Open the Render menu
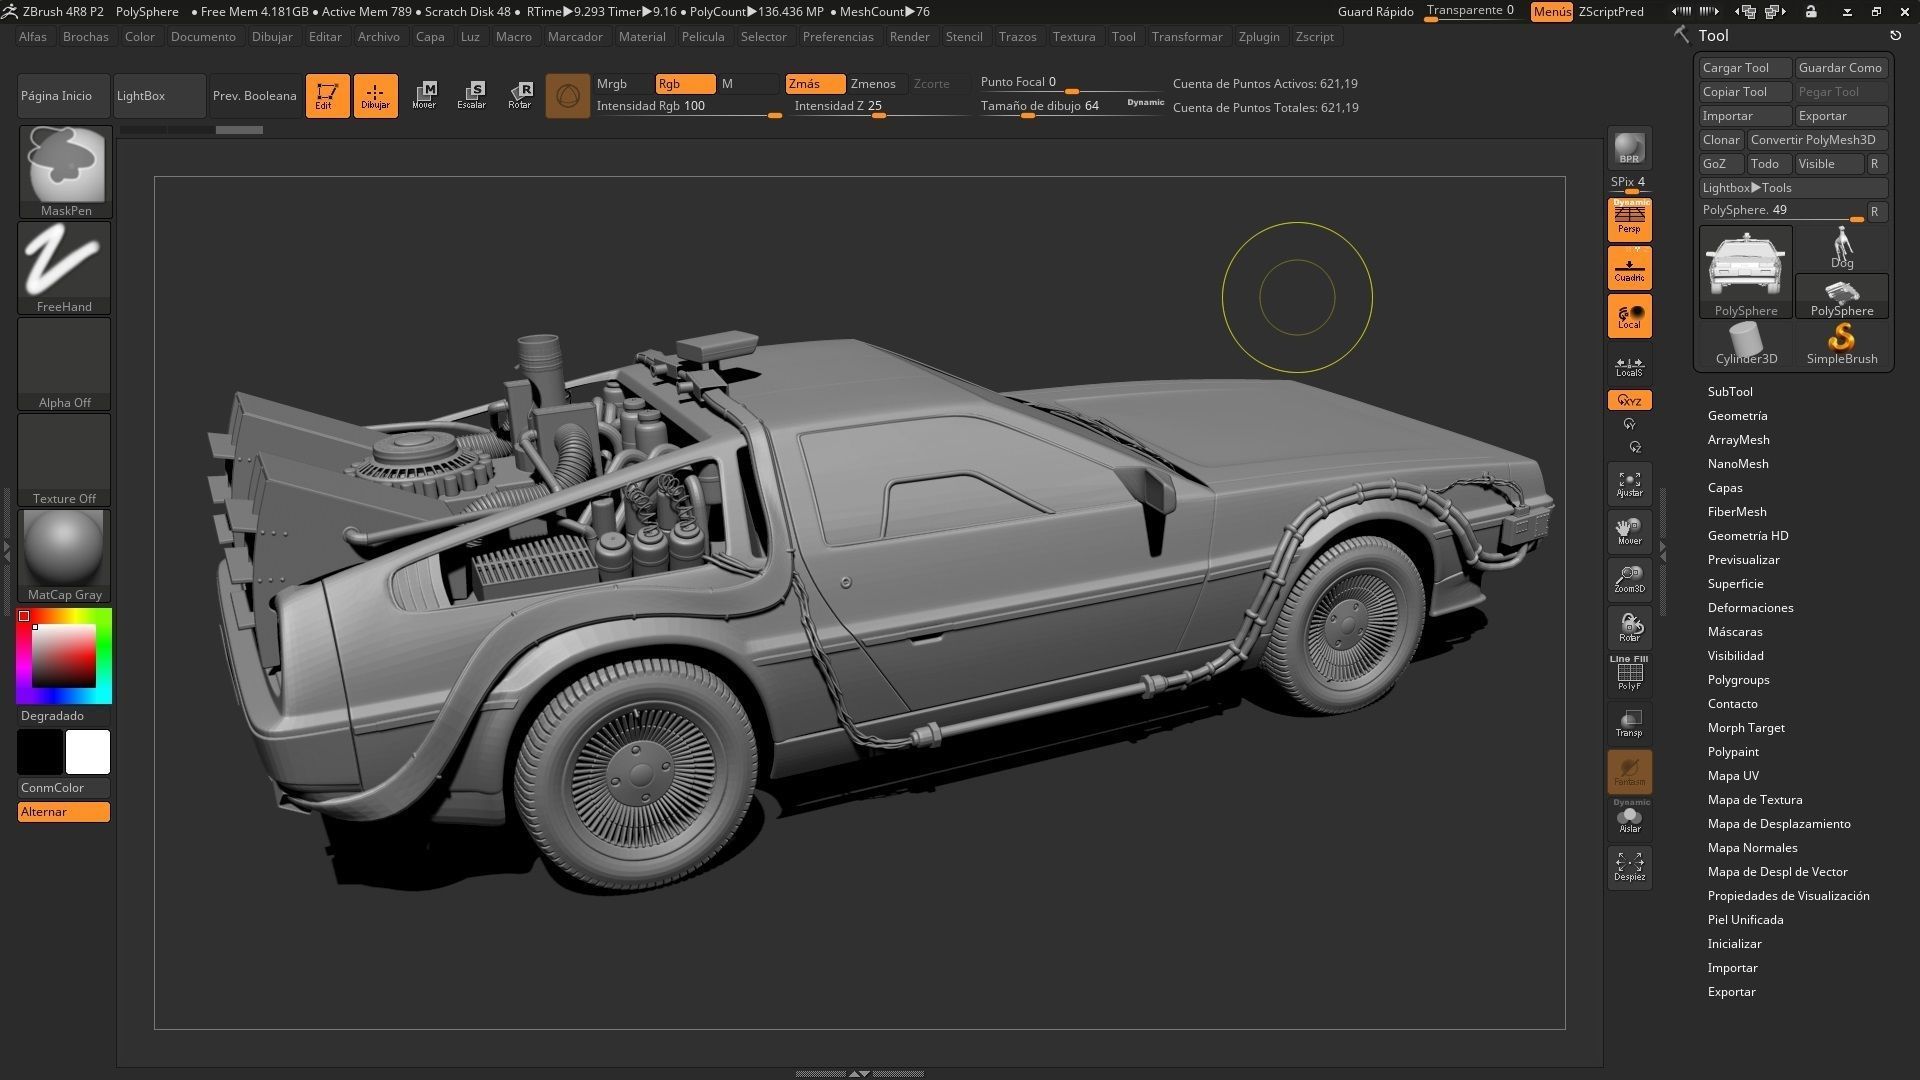 [x=909, y=37]
